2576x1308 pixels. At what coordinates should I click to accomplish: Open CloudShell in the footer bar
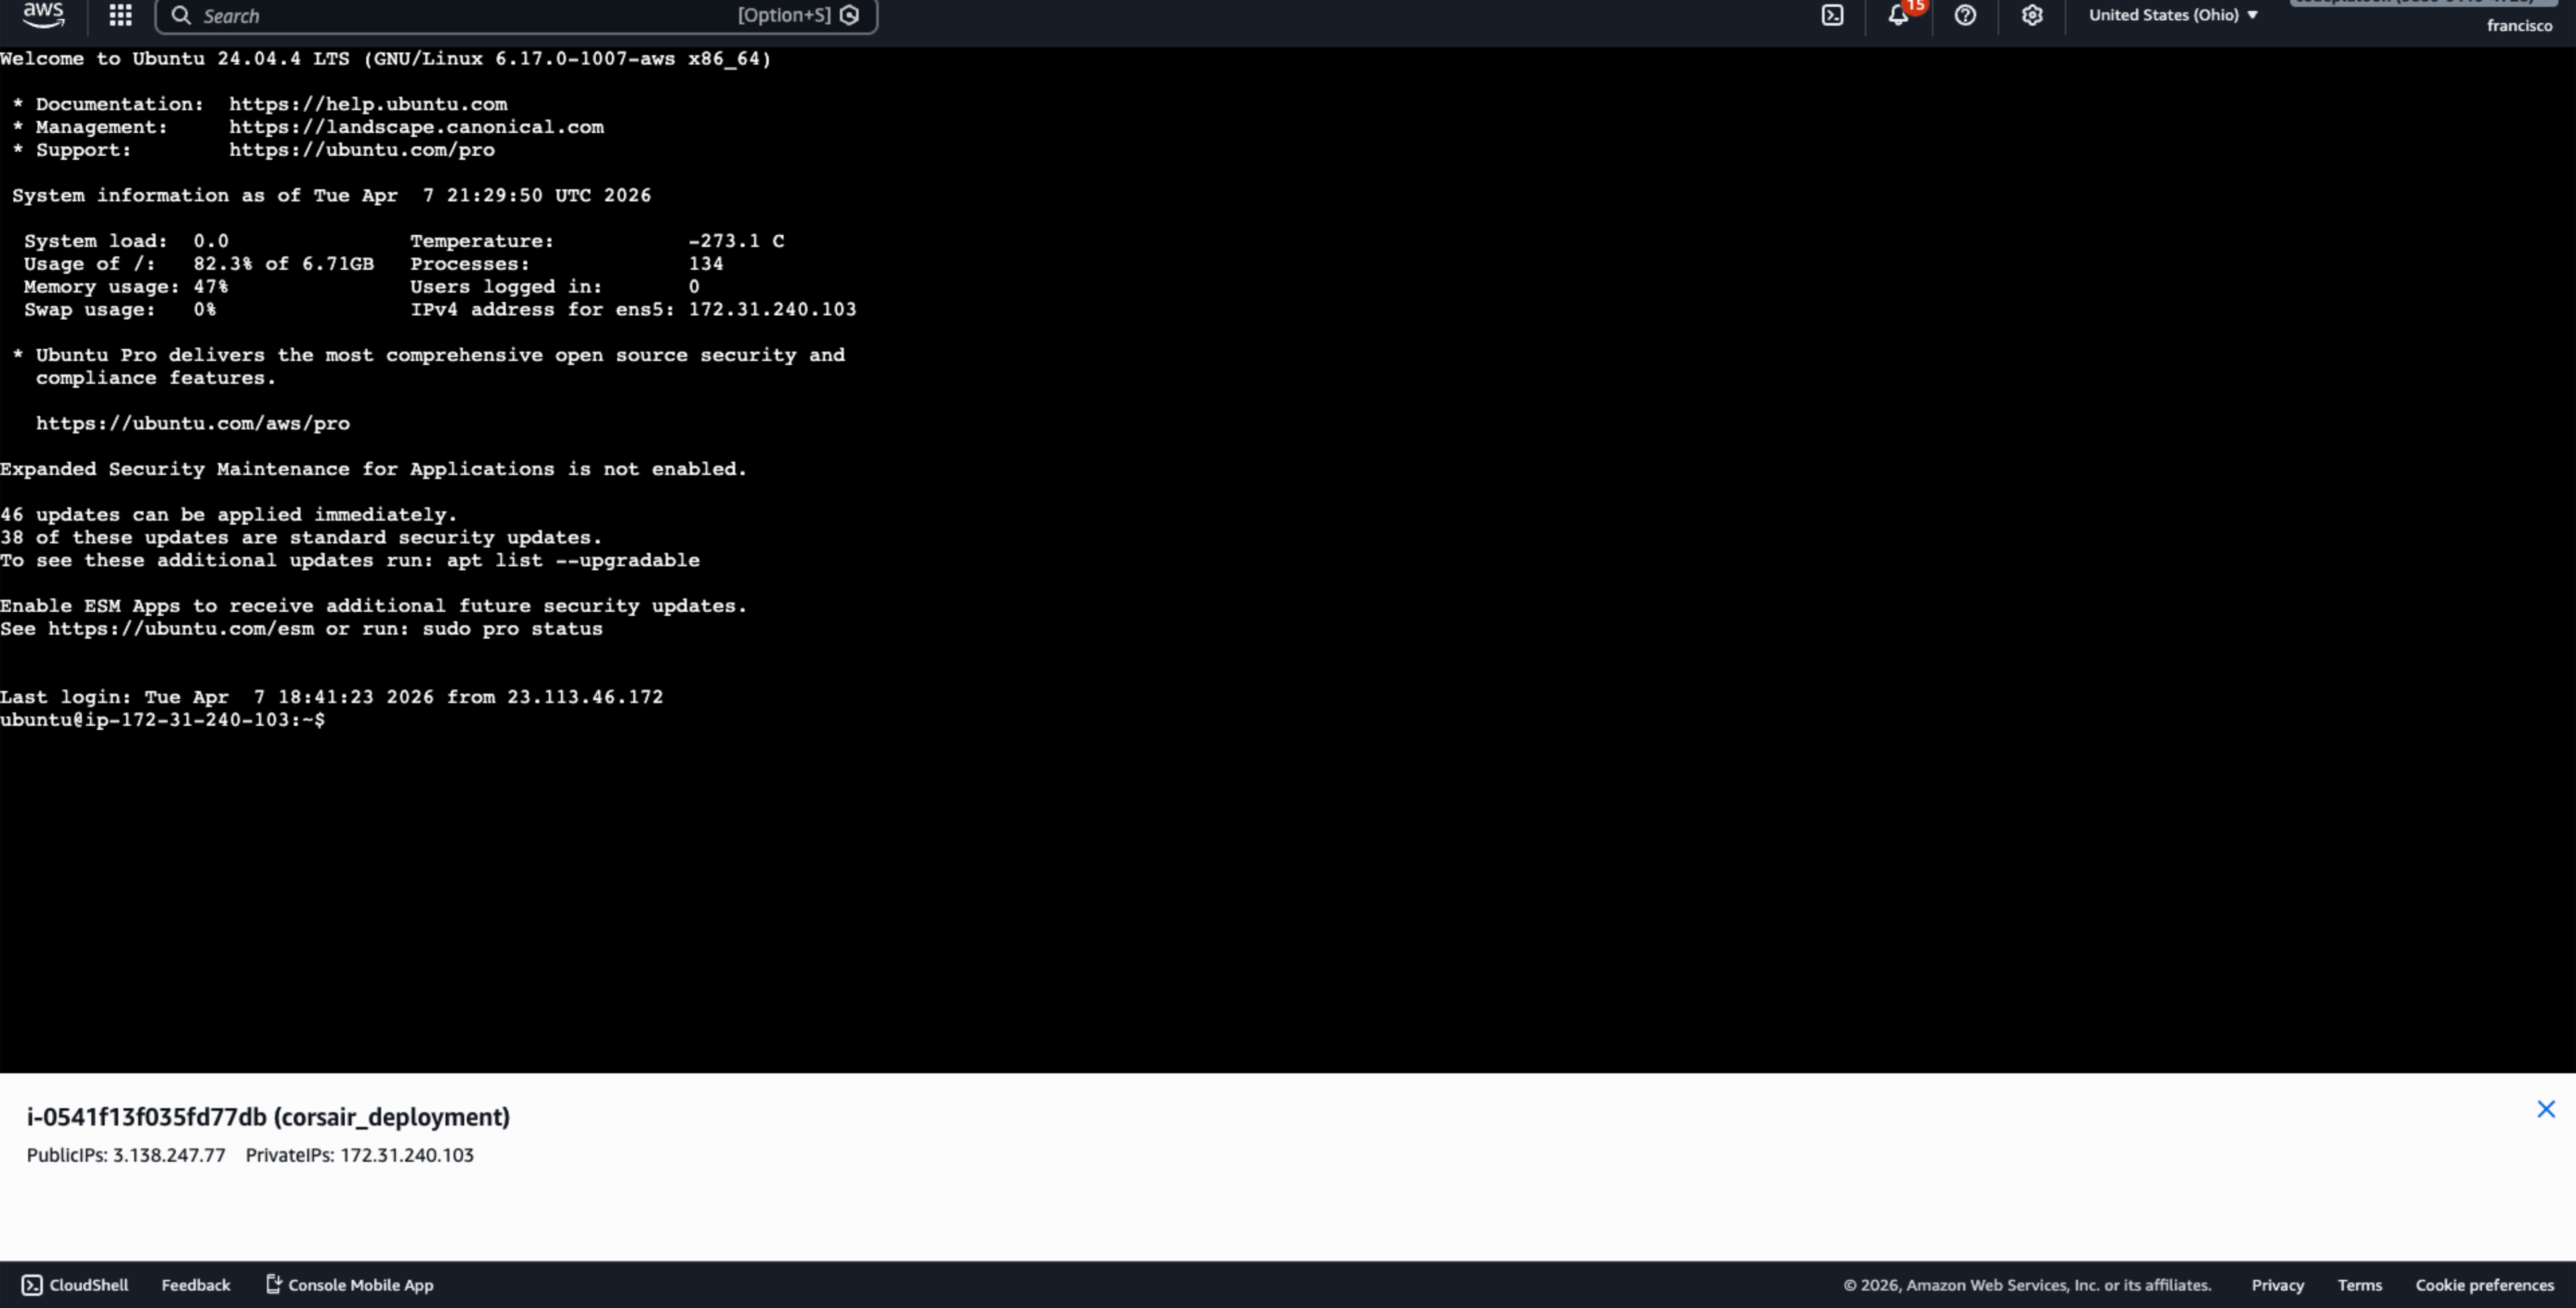(x=75, y=1285)
